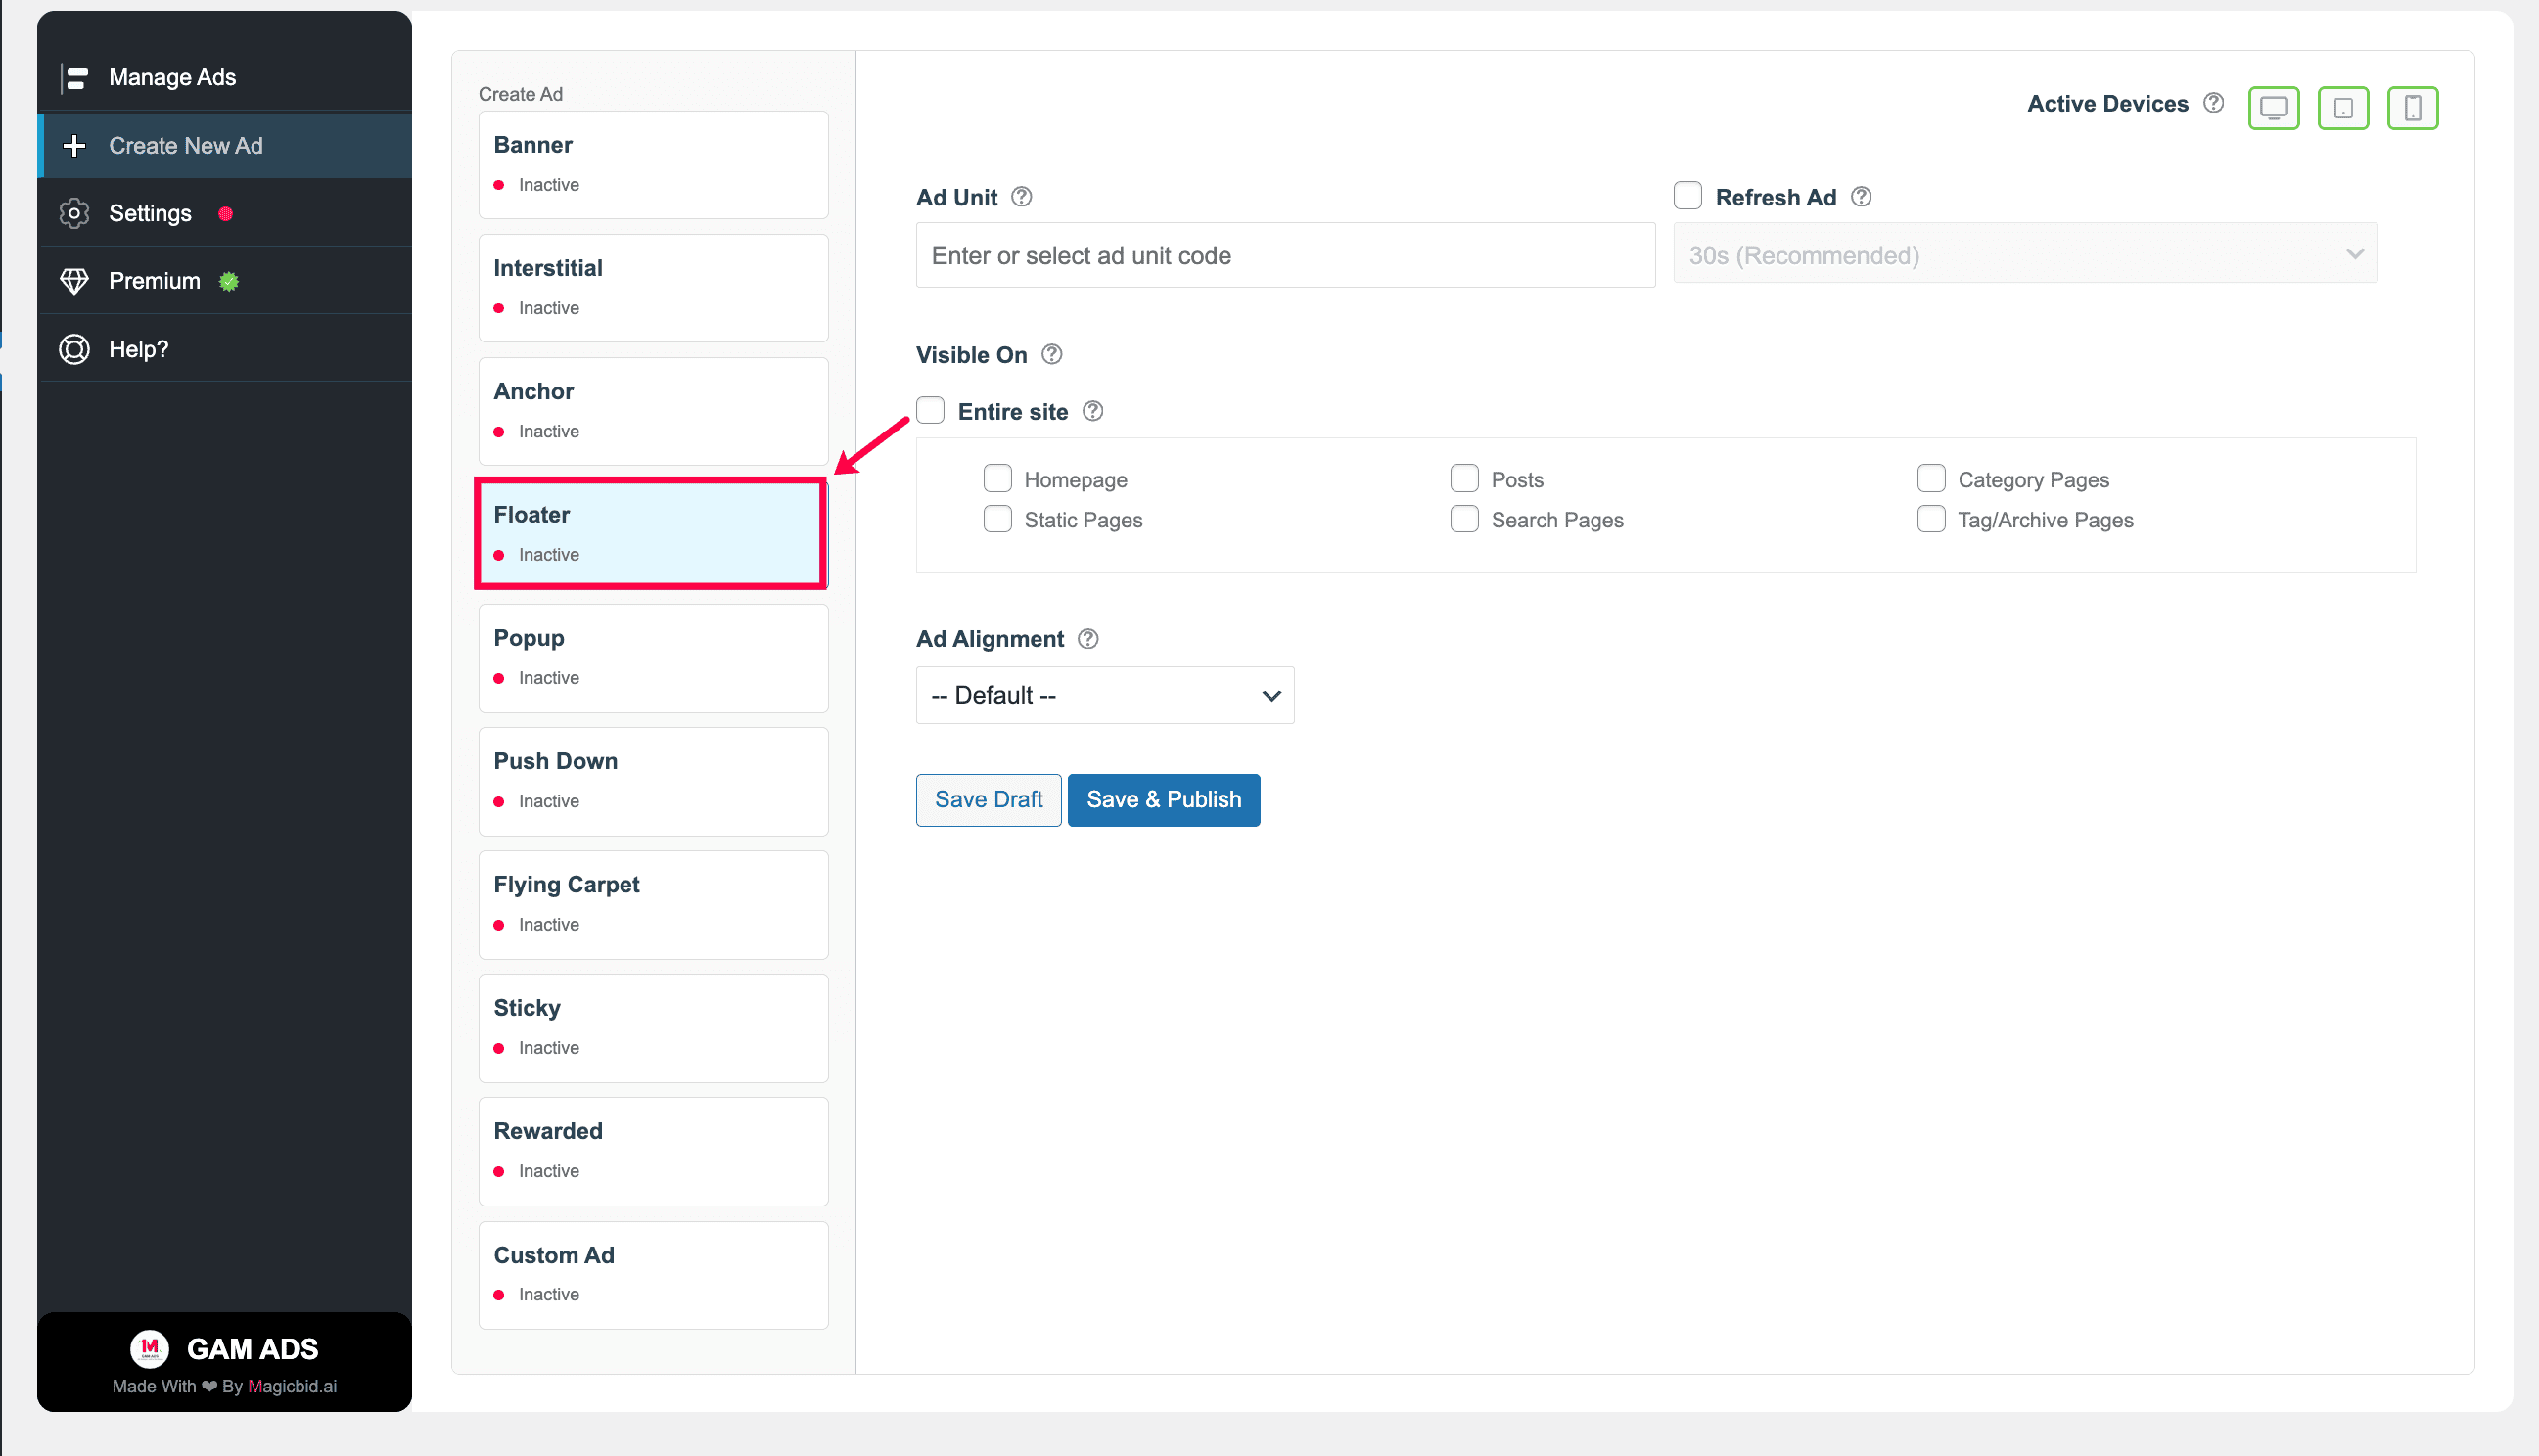2539x1456 pixels.
Task: Select the Interstitial ad type card
Action: click(x=653, y=288)
